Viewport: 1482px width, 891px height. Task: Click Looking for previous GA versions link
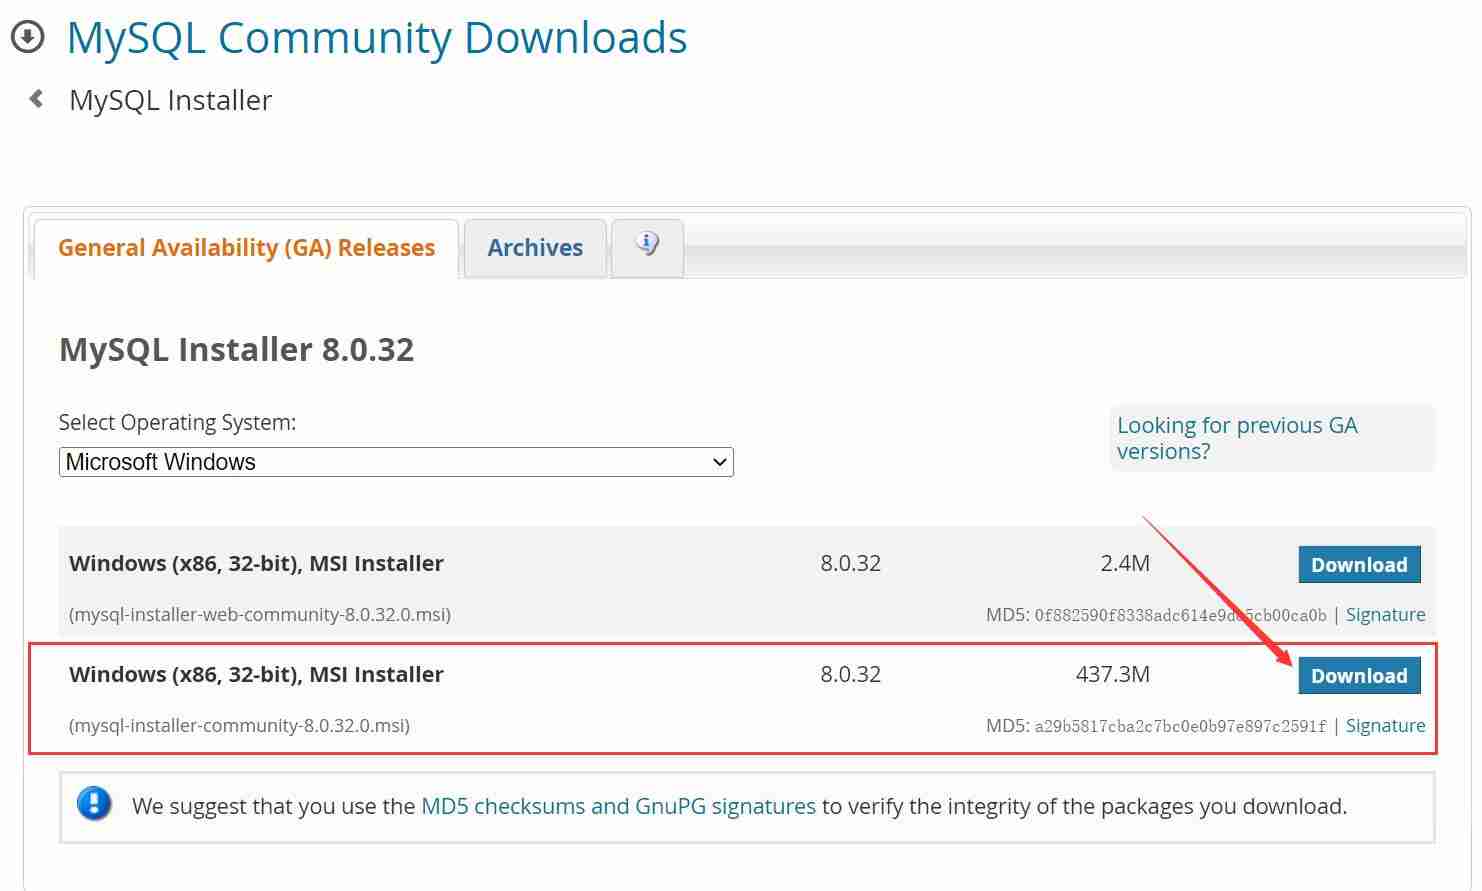(1236, 438)
